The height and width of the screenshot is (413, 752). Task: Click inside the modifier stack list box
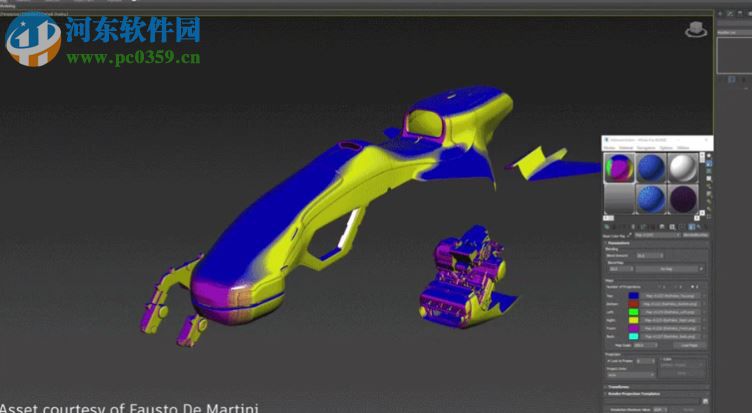734,55
